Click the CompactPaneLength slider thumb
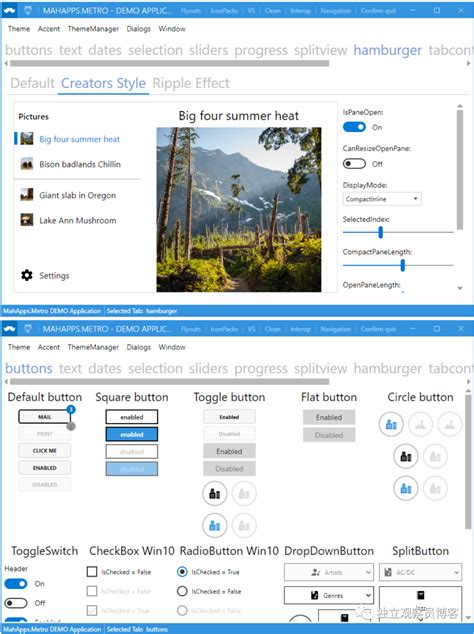Image resolution: width=474 pixels, height=634 pixels. tap(402, 265)
